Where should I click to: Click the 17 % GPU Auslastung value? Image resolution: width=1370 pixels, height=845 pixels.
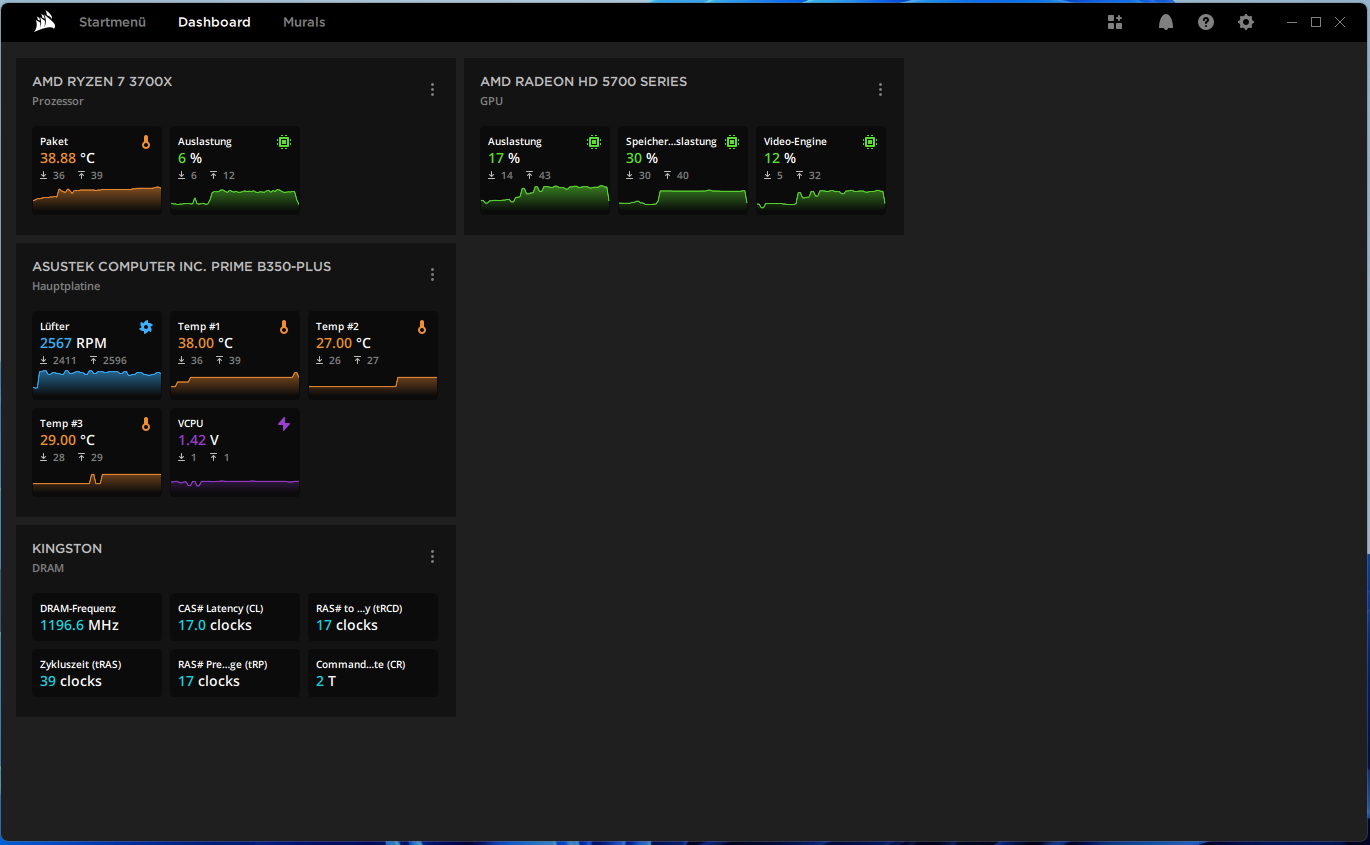click(x=504, y=158)
